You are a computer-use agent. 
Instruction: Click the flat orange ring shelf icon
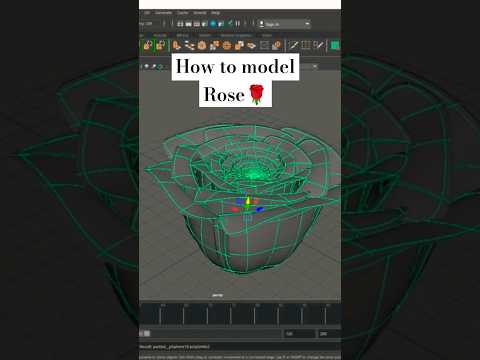pos(251,45)
